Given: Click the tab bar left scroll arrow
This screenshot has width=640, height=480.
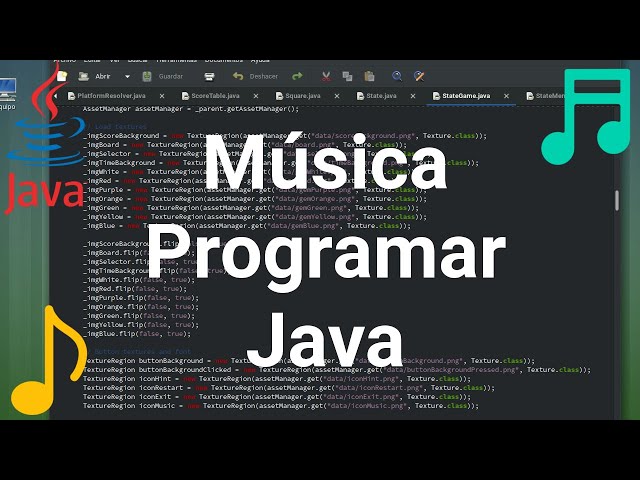Looking at the screenshot, I should (x=56, y=96).
